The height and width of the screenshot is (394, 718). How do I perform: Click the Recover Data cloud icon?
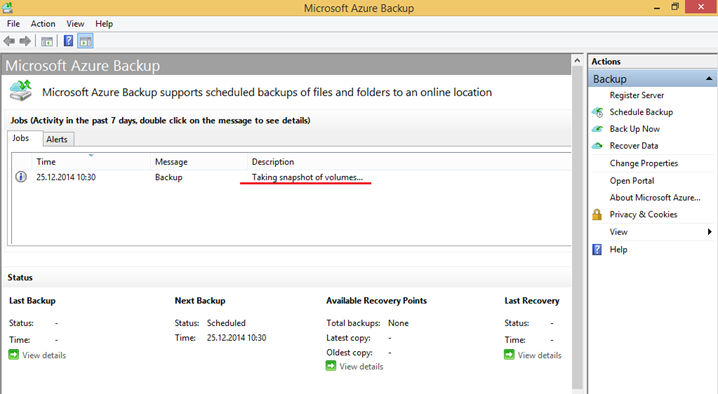[598, 146]
